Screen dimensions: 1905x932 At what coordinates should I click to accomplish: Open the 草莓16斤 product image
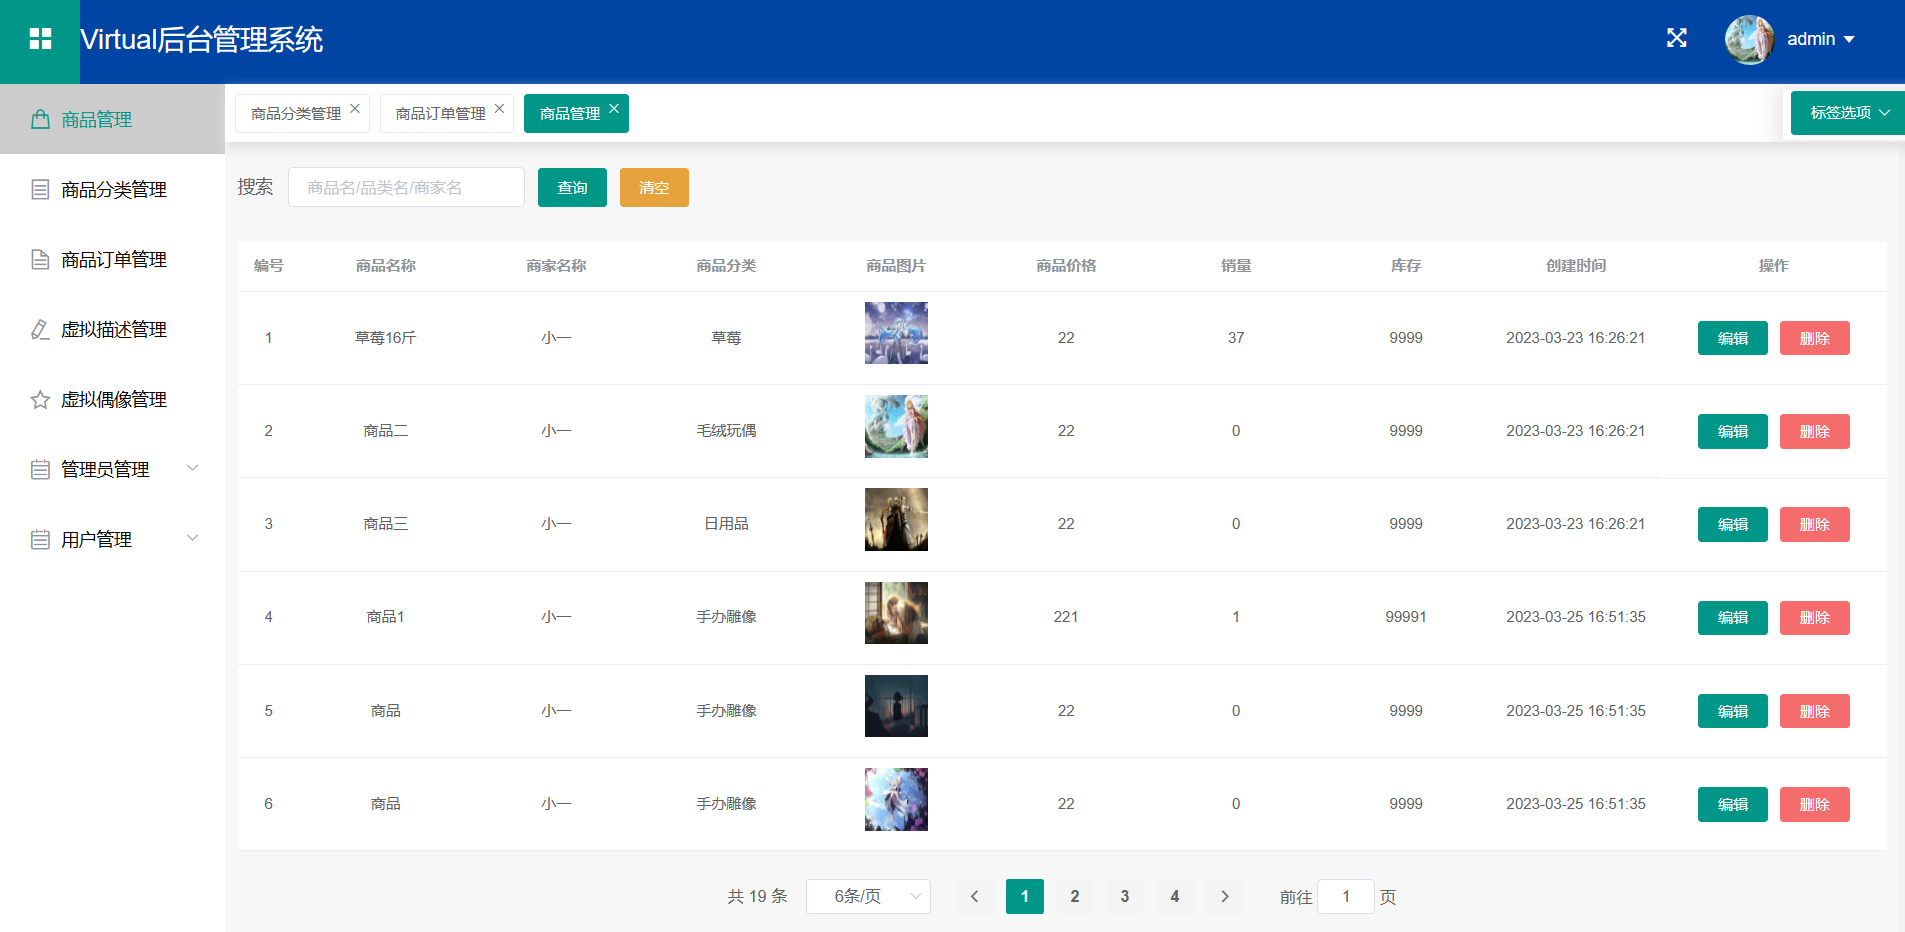click(896, 333)
